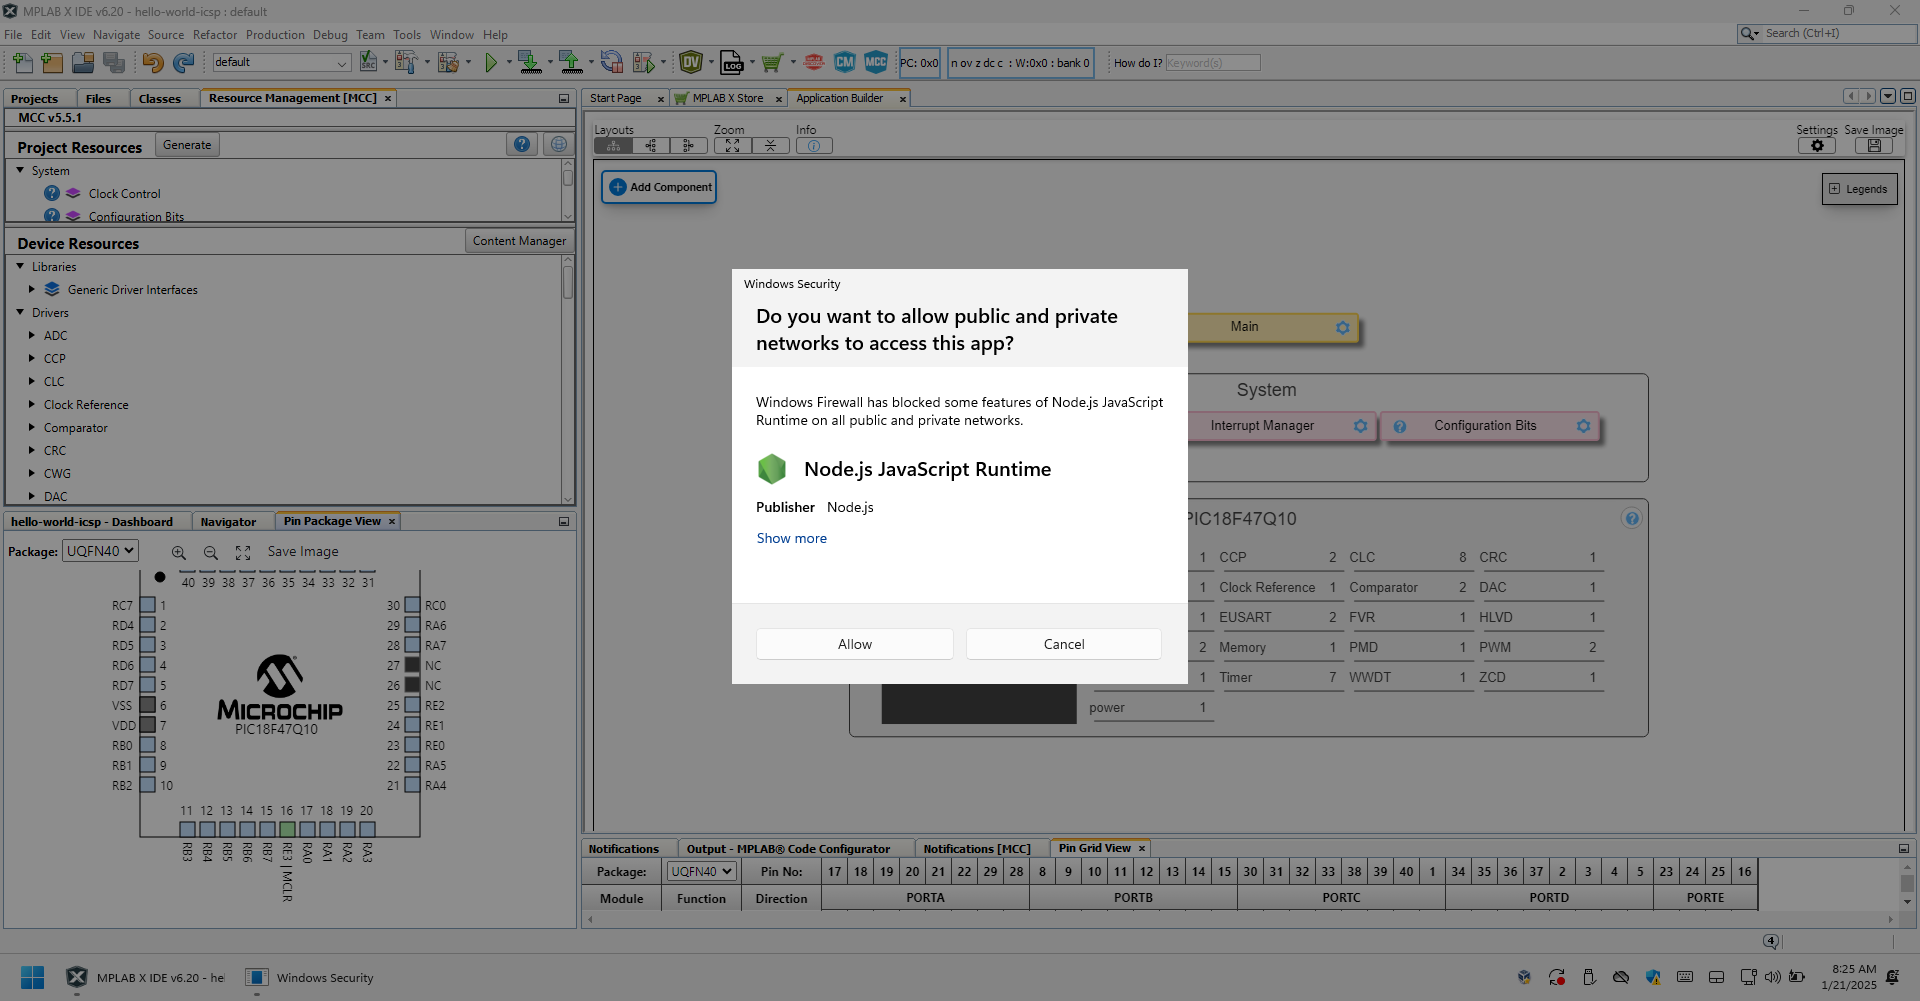Click the globe icon in Project Resources

[x=559, y=145]
